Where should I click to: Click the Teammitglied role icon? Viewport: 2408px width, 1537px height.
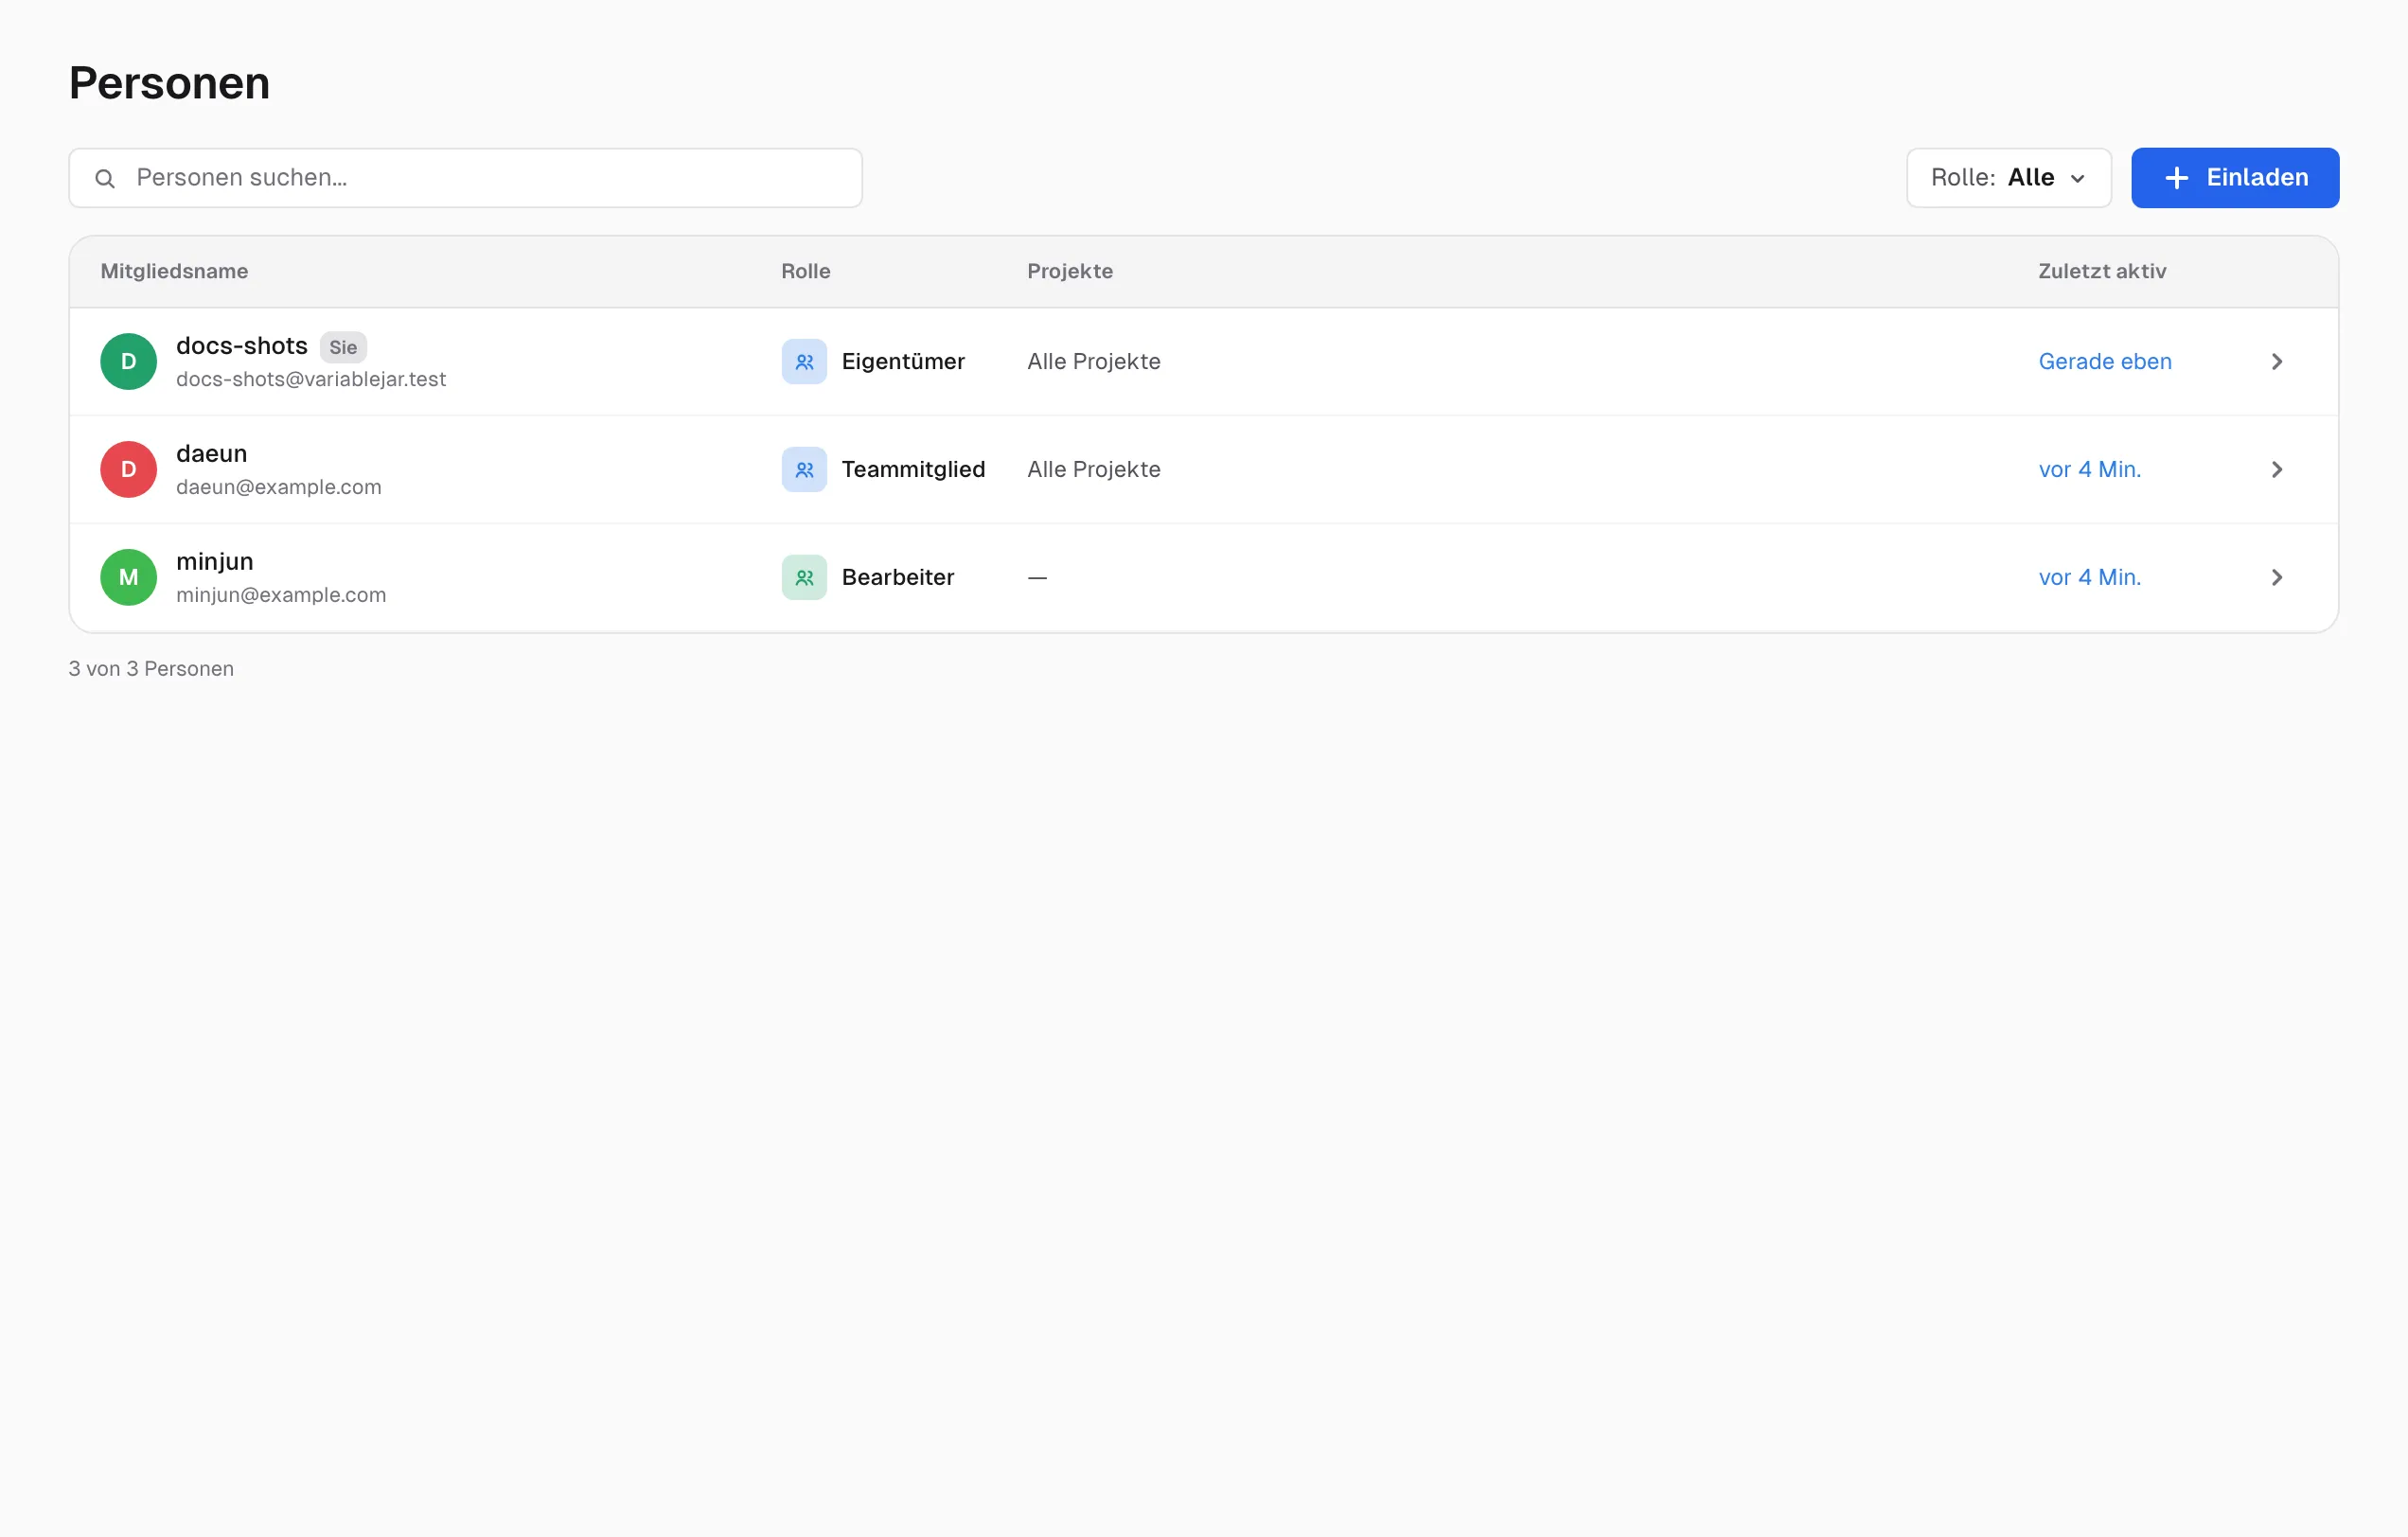click(x=804, y=470)
